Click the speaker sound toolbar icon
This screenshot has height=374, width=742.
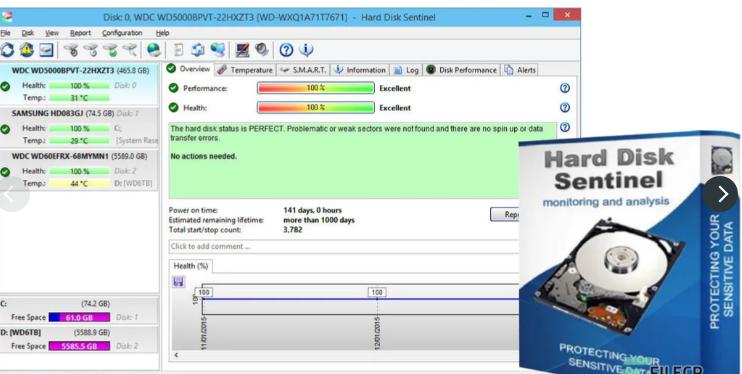(262, 50)
